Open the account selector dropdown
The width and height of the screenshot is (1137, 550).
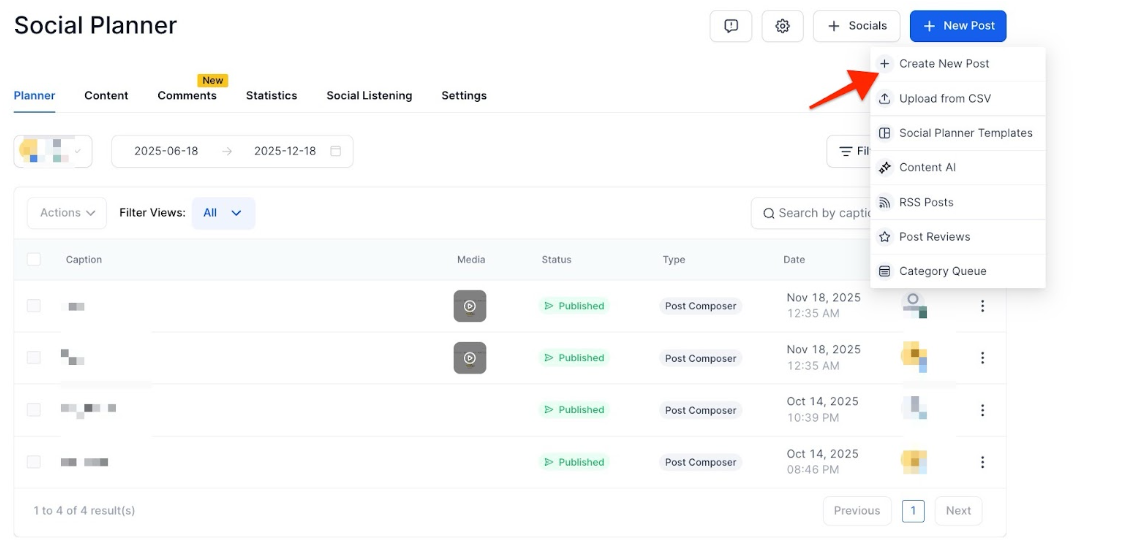click(53, 151)
